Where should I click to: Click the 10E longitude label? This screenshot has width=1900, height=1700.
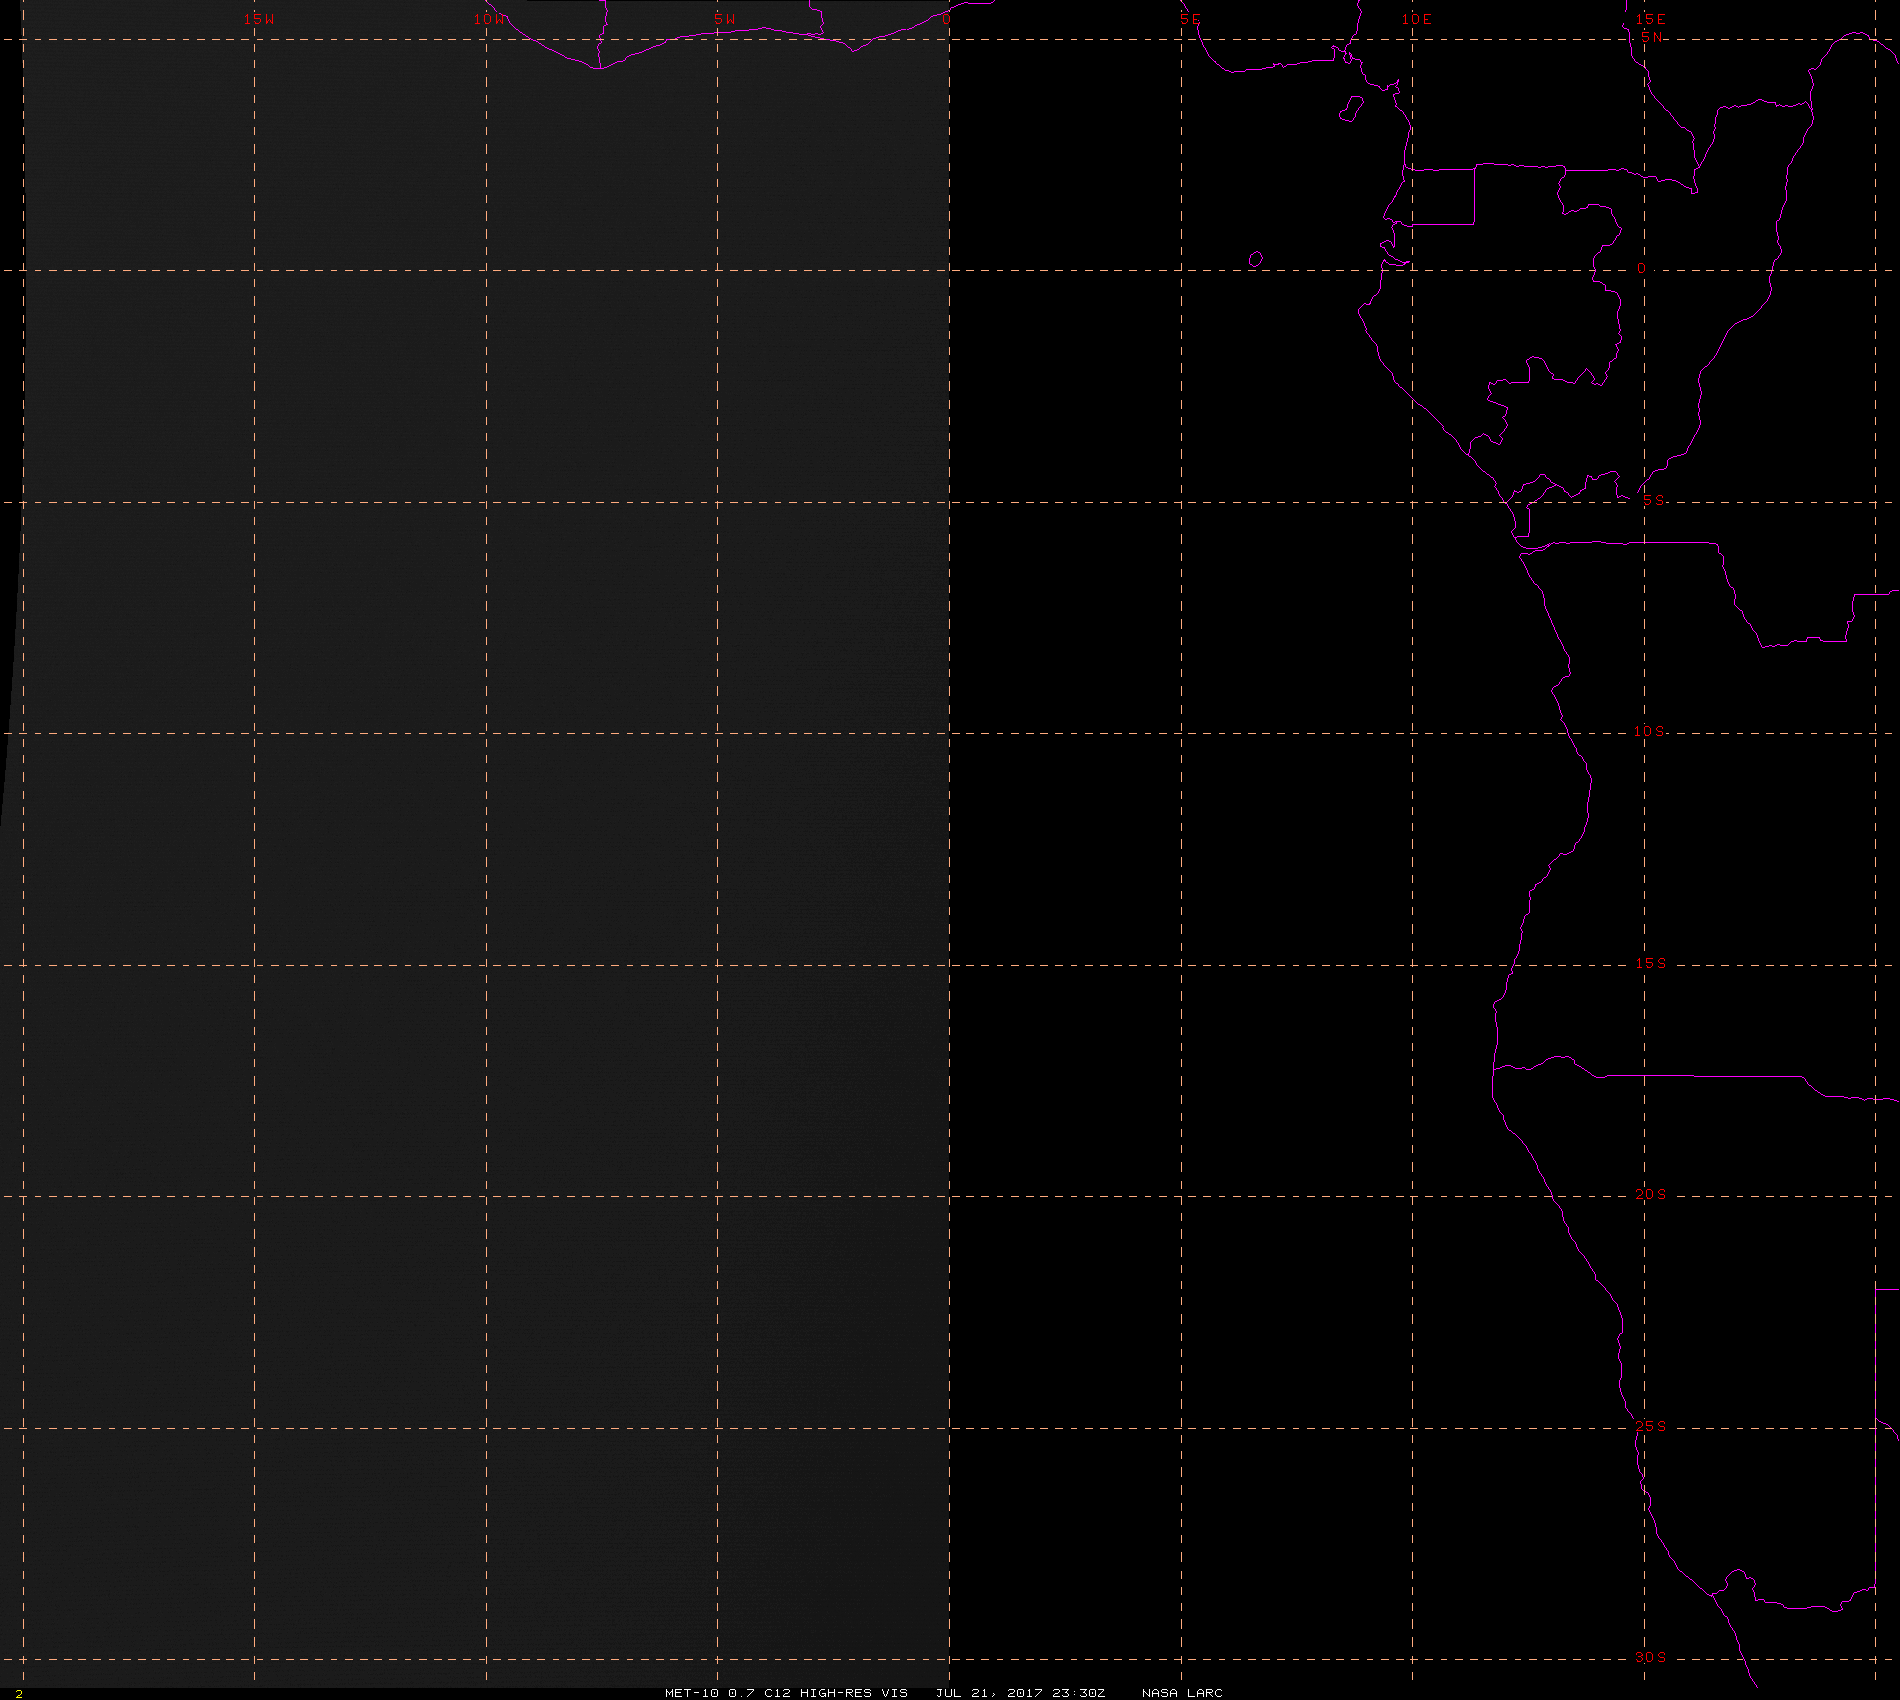click(1417, 19)
